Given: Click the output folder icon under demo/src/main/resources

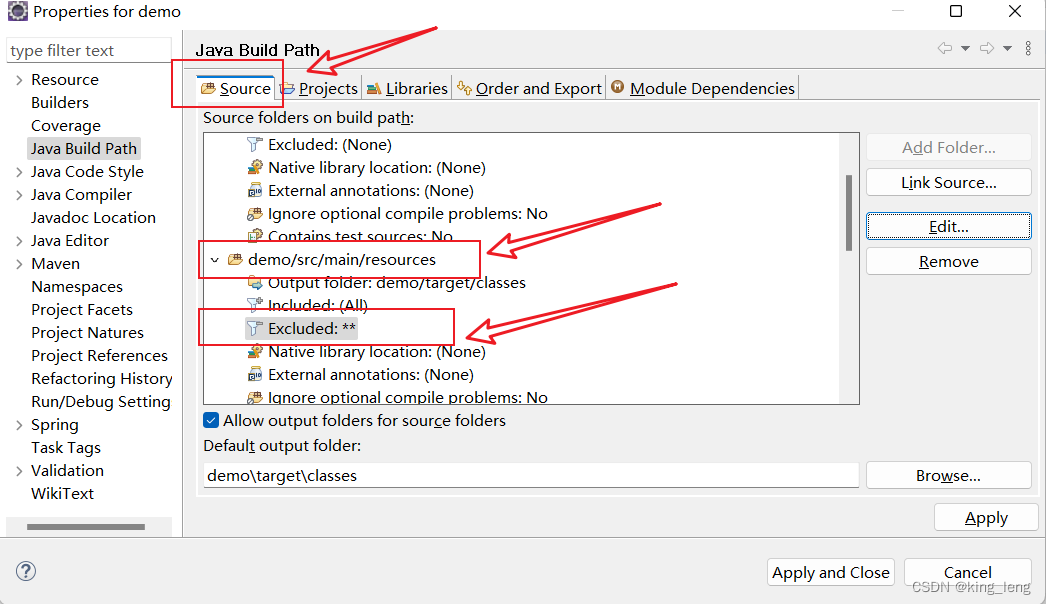Looking at the screenshot, I should (x=253, y=282).
